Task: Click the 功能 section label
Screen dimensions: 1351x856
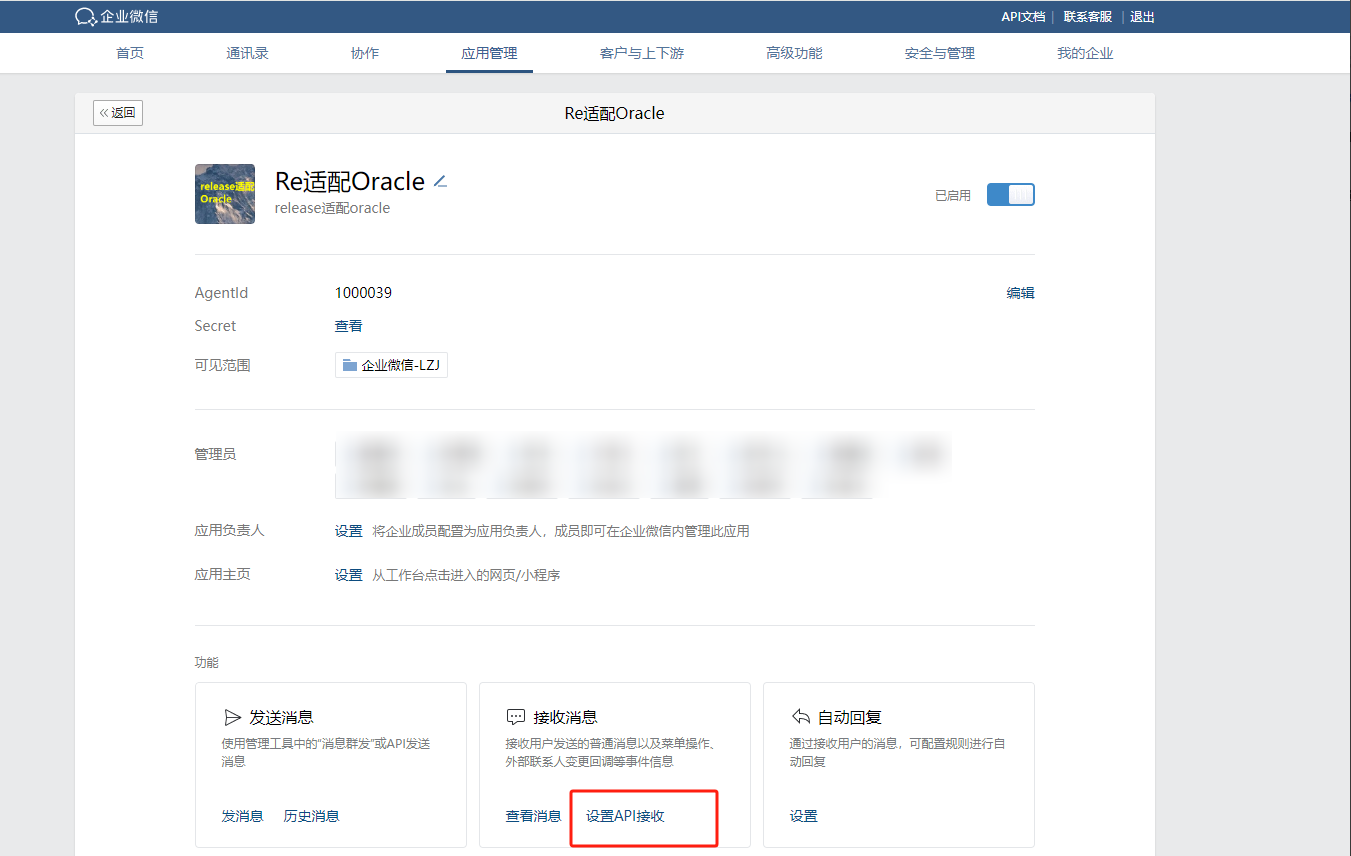Action: click(x=206, y=662)
